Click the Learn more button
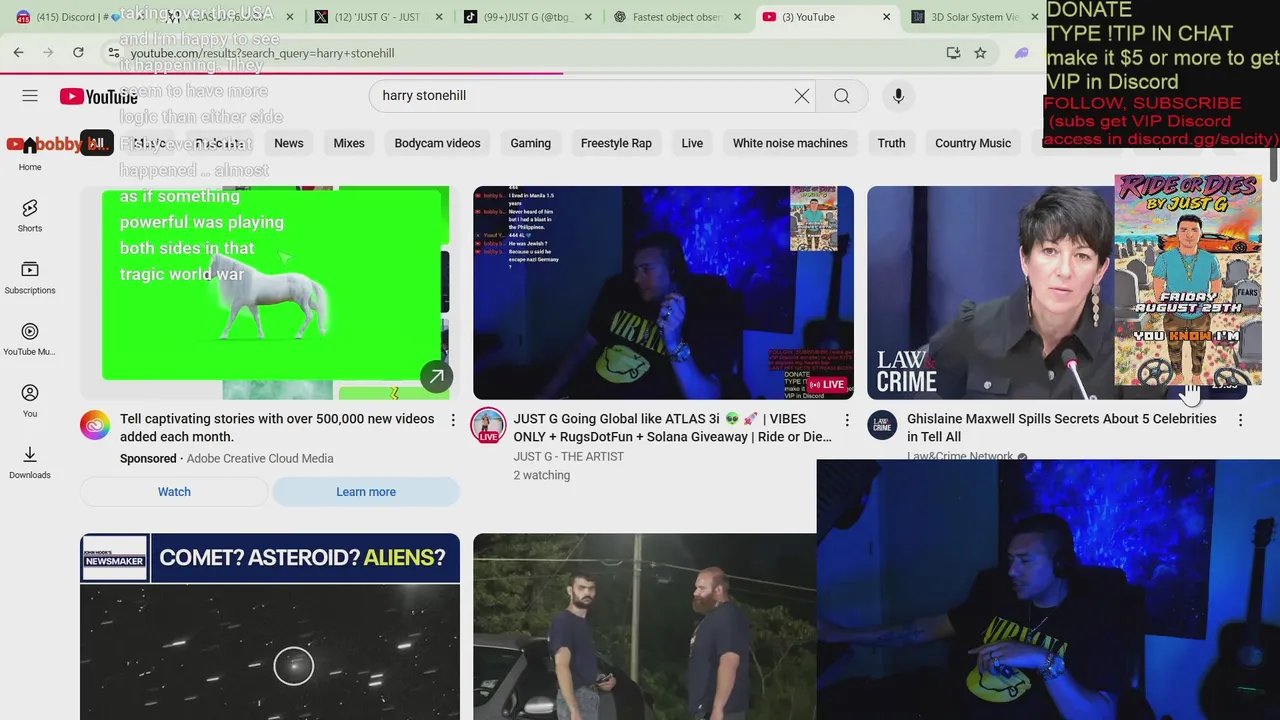The height and width of the screenshot is (720, 1280). point(366,492)
